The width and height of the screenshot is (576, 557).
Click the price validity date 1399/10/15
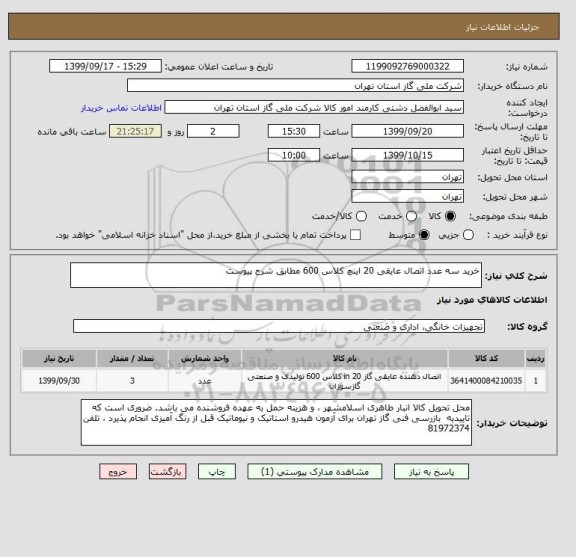click(x=407, y=155)
